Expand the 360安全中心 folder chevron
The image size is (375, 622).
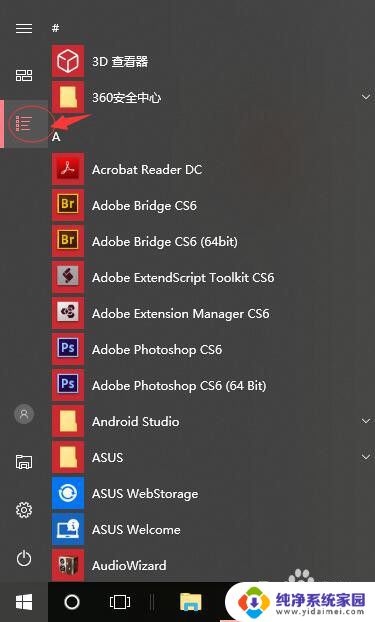[x=366, y=97]
